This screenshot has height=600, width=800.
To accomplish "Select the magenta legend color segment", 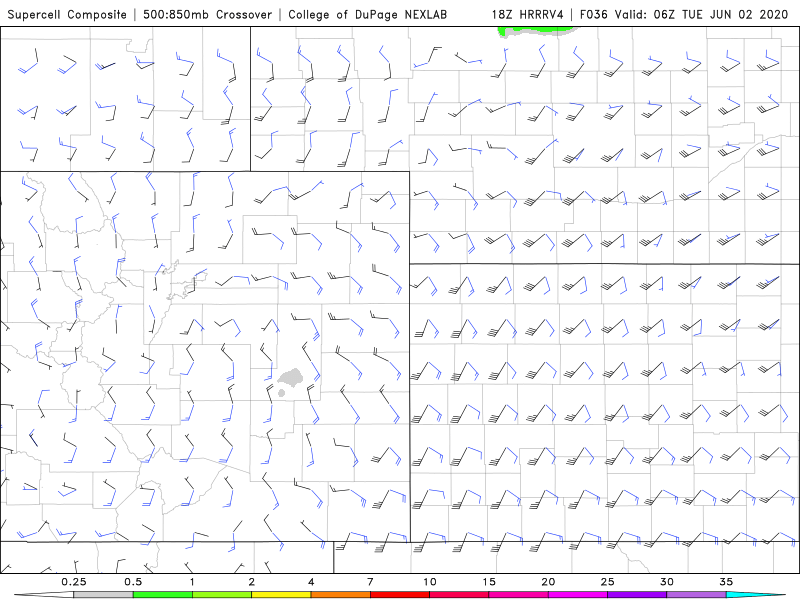I will click(x=578, y=595).
